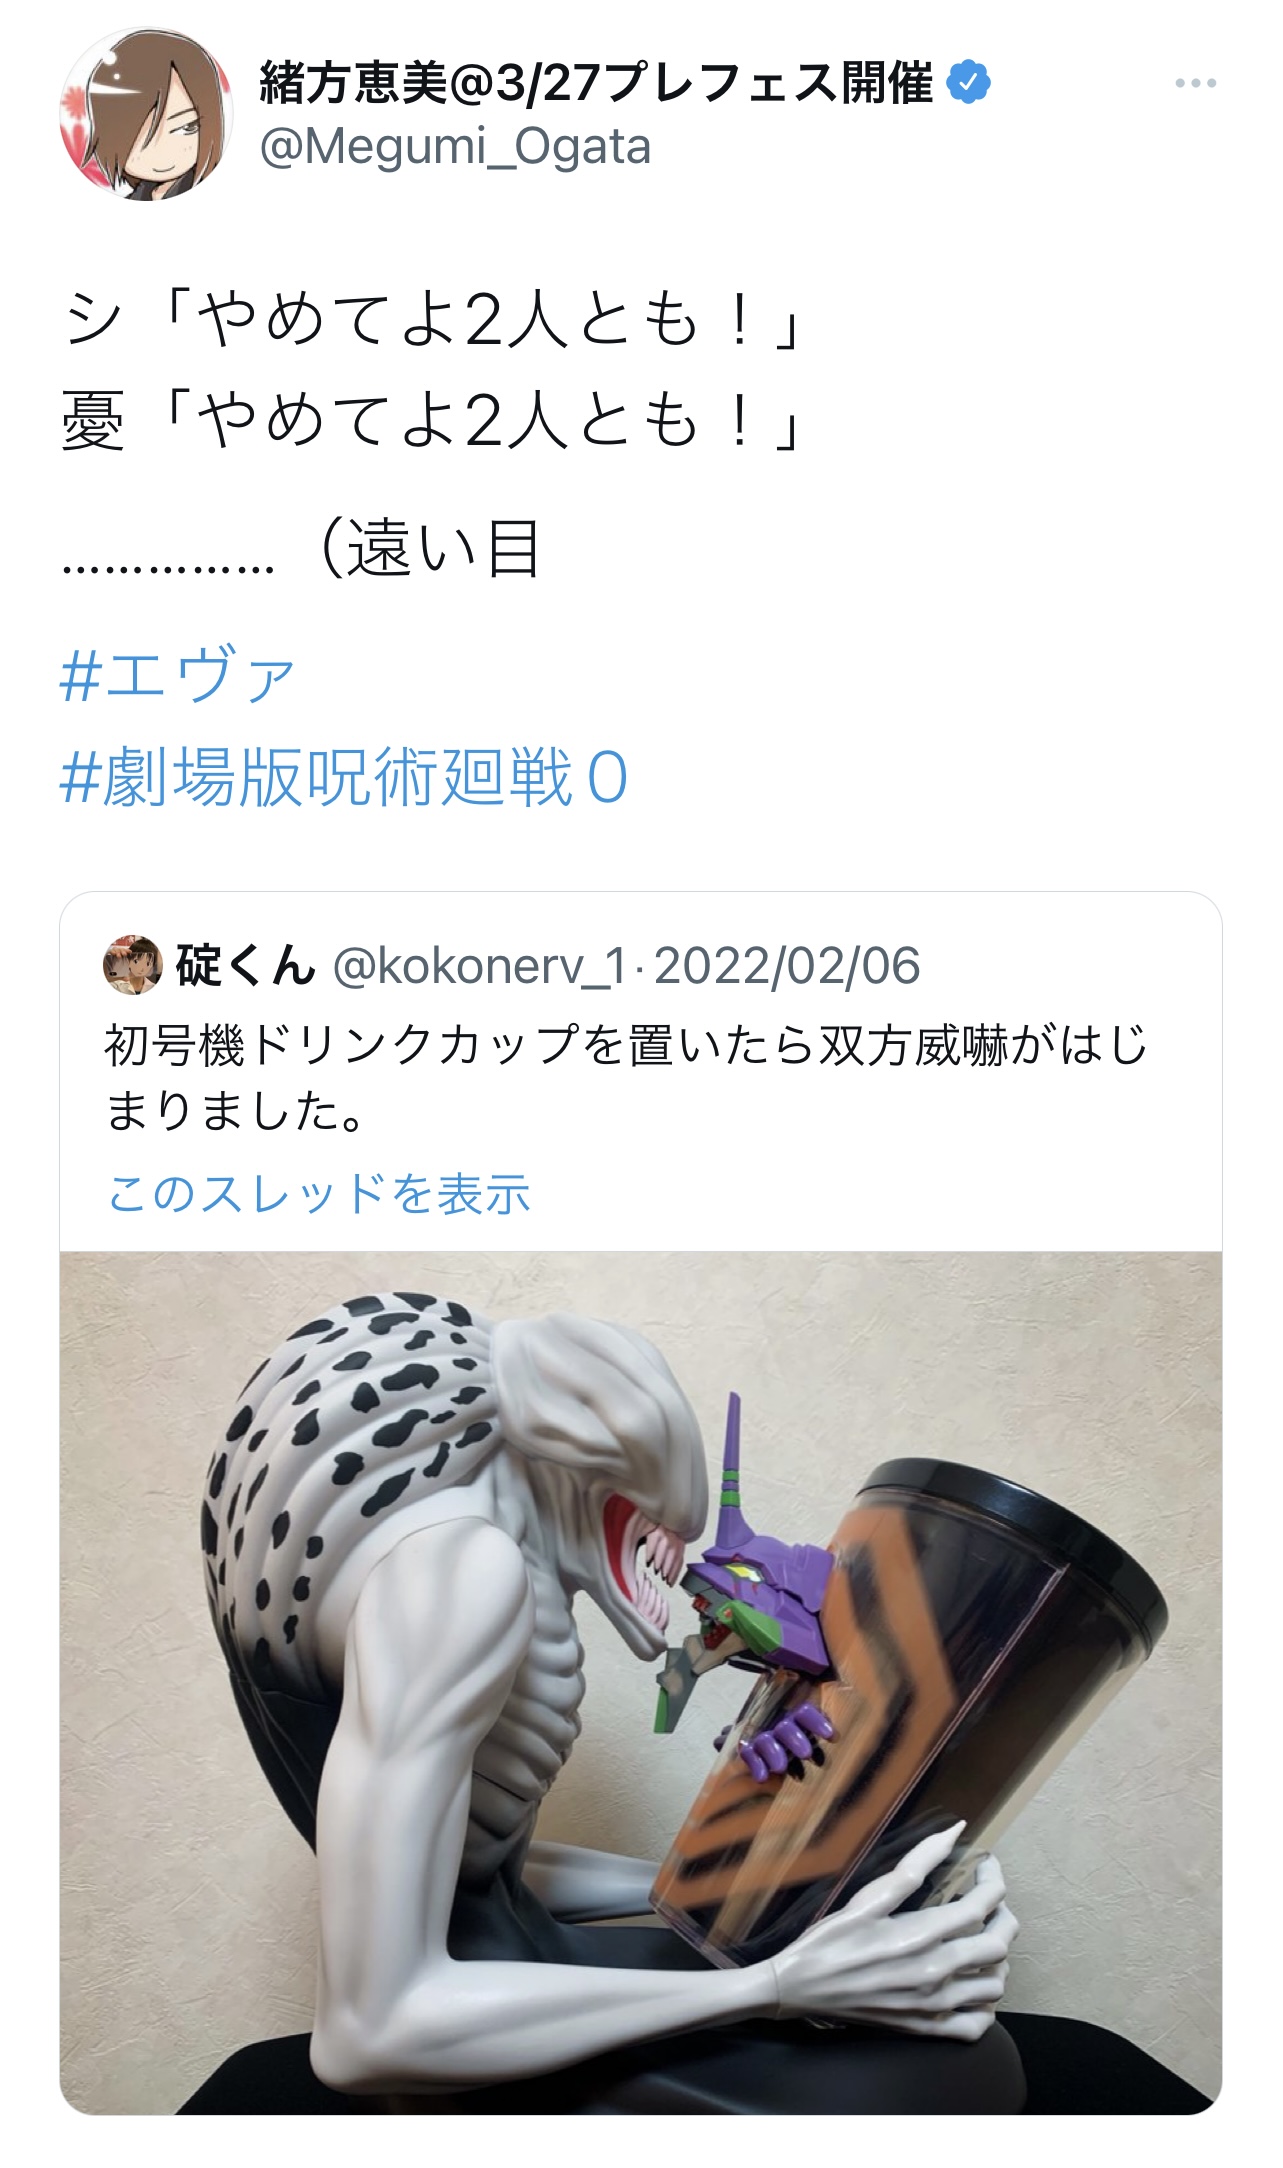Open the @kokonerv_1 handle

pos(480,966)
